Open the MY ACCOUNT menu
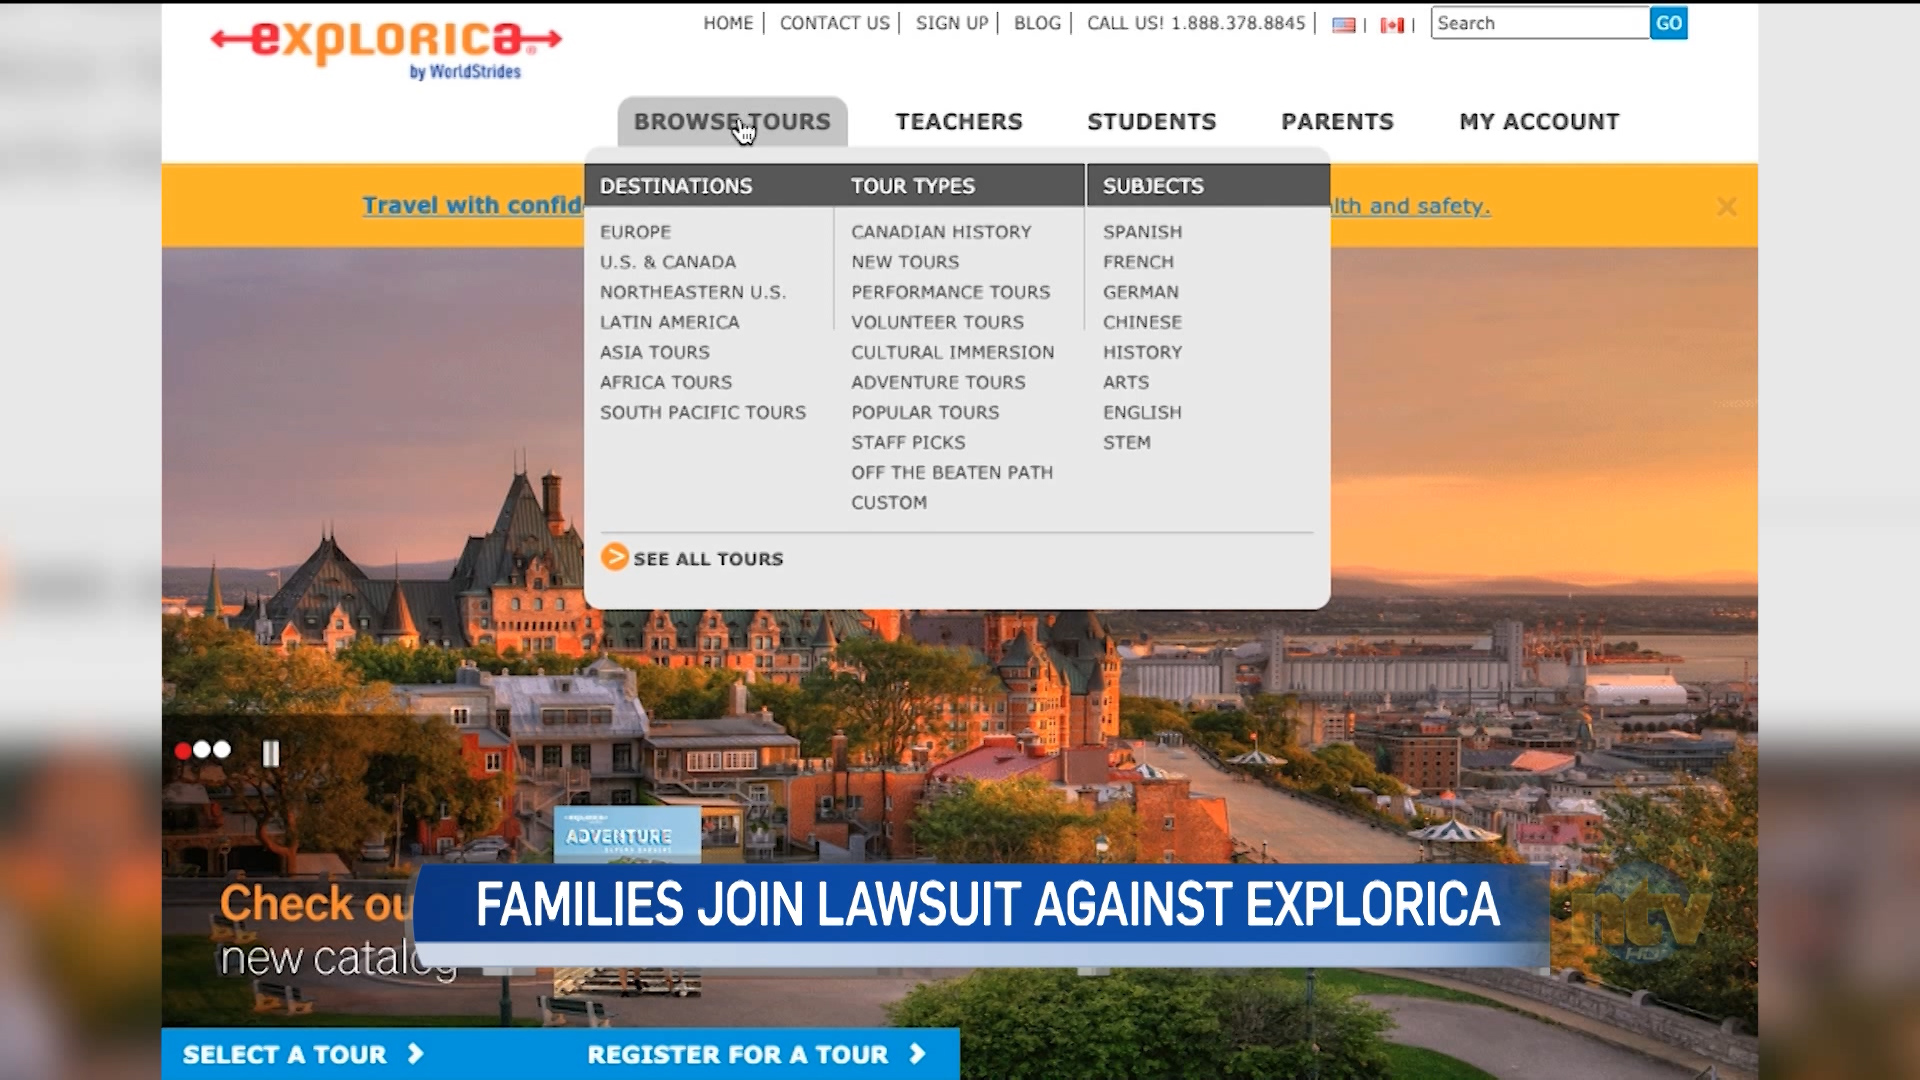Screen dimensions: 1920x1080 (1539, 122)
